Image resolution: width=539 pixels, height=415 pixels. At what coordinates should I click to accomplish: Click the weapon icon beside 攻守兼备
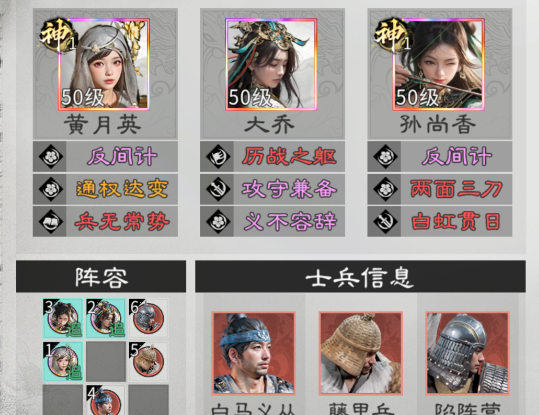[218, 189]
